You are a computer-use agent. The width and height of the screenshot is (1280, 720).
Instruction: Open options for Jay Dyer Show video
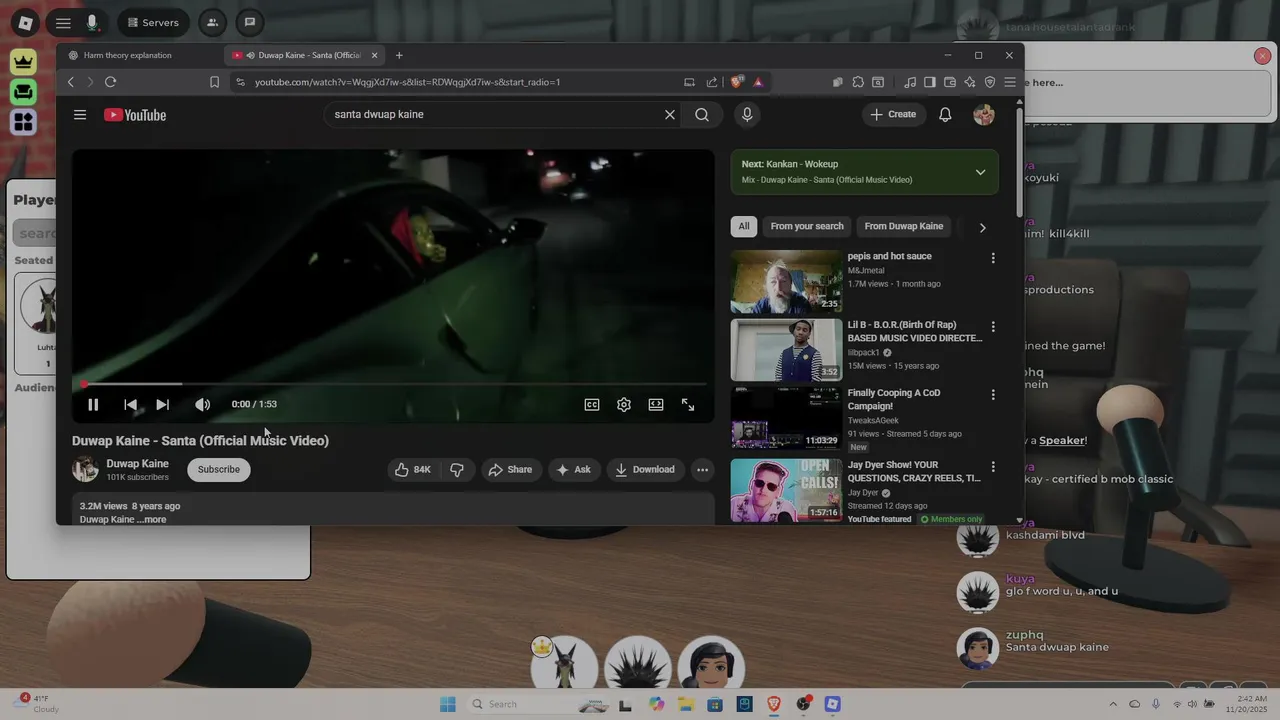993,467
